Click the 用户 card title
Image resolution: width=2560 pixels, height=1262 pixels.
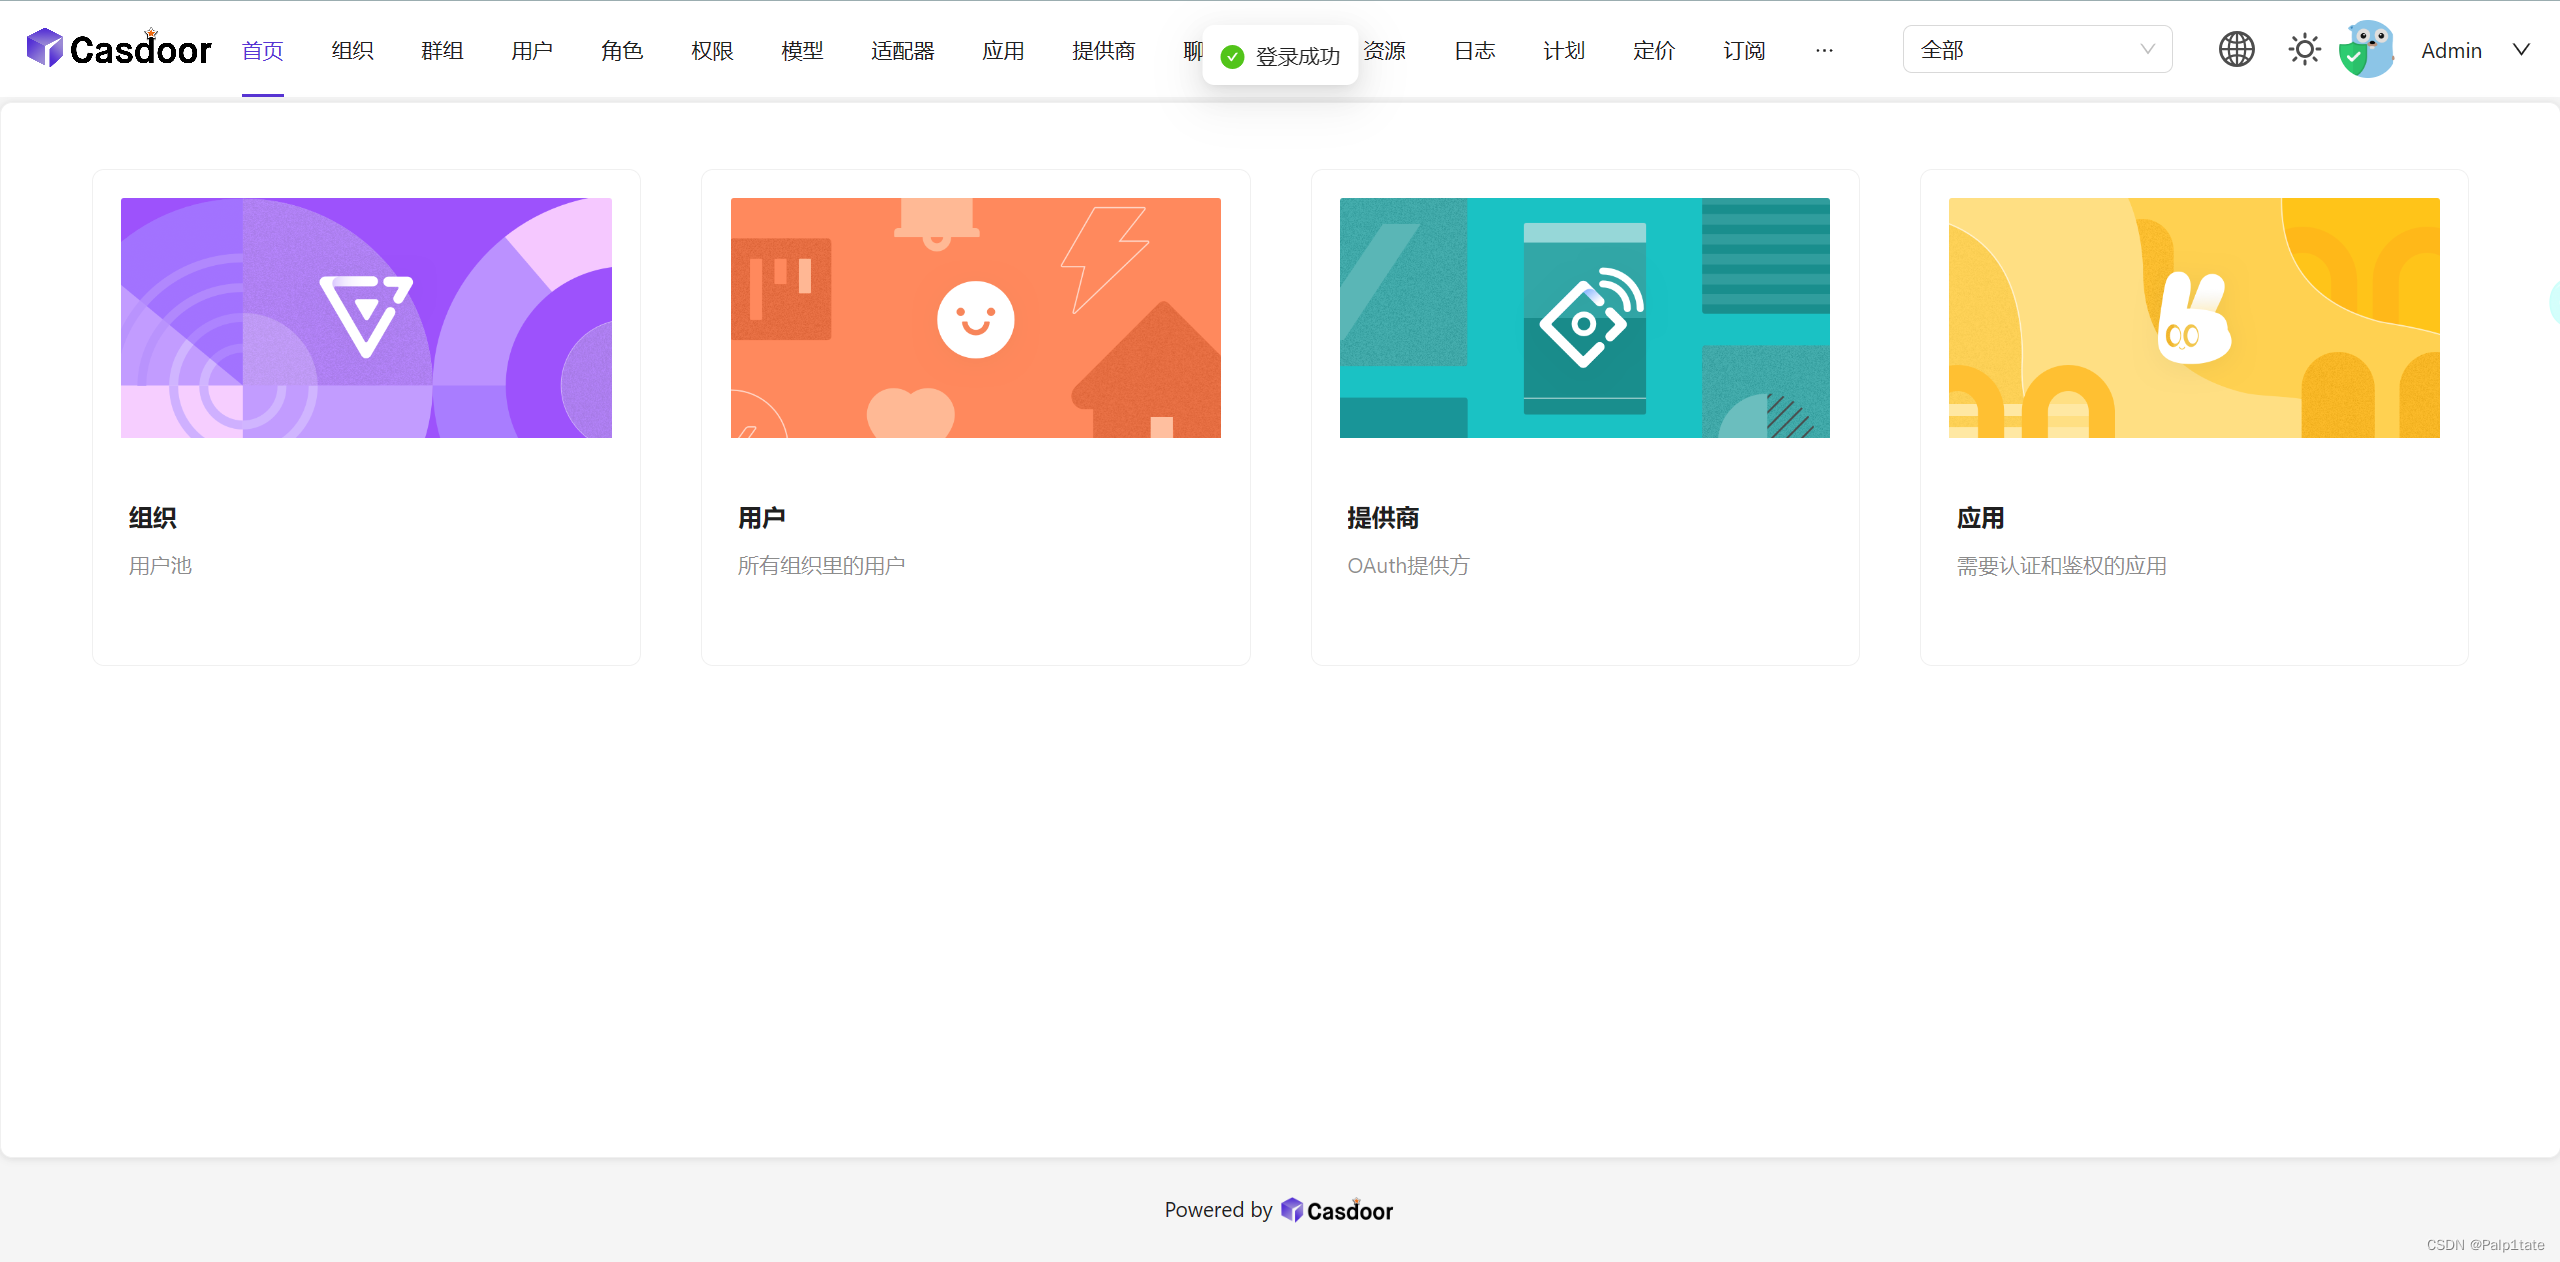click(x=762, y=518)
